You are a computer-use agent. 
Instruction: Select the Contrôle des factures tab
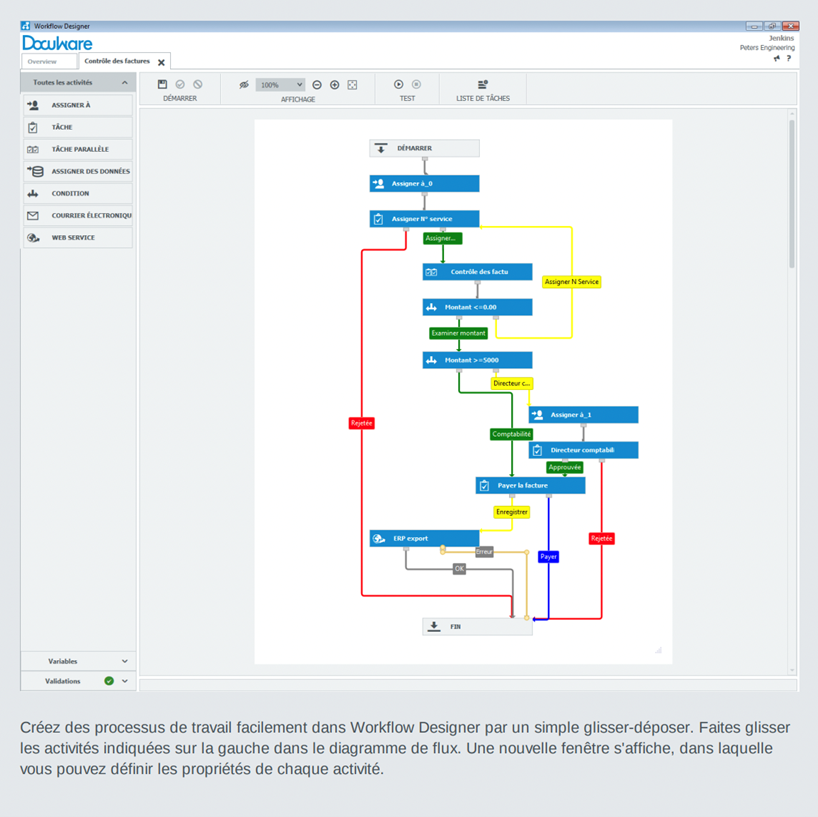click(117, 62)
